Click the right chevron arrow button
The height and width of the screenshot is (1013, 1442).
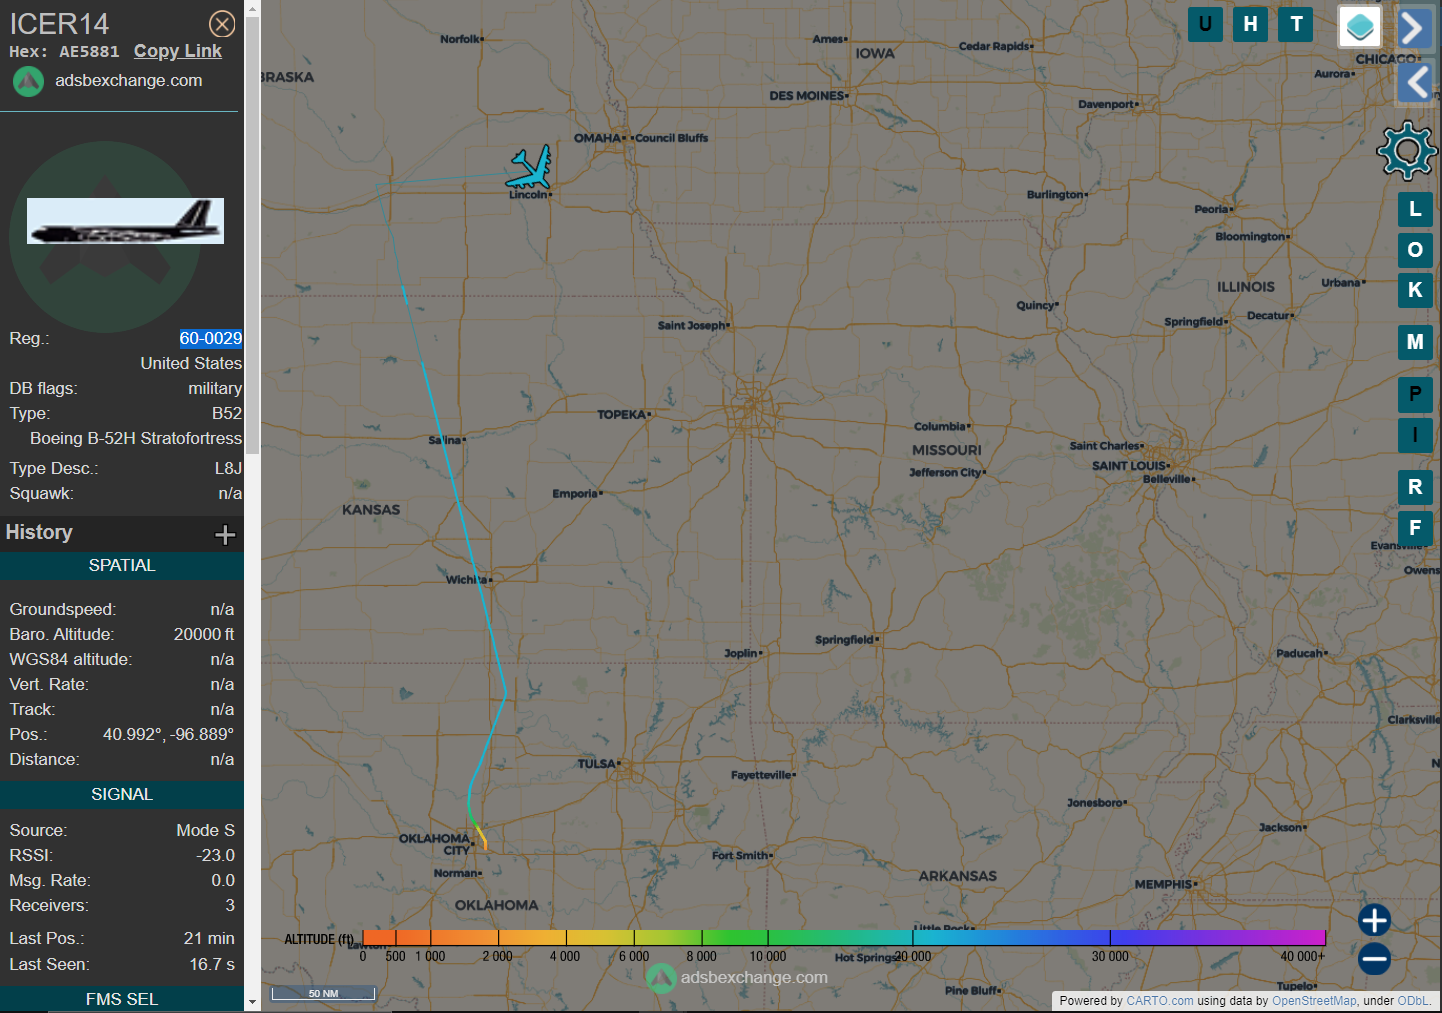[1414, 28]
